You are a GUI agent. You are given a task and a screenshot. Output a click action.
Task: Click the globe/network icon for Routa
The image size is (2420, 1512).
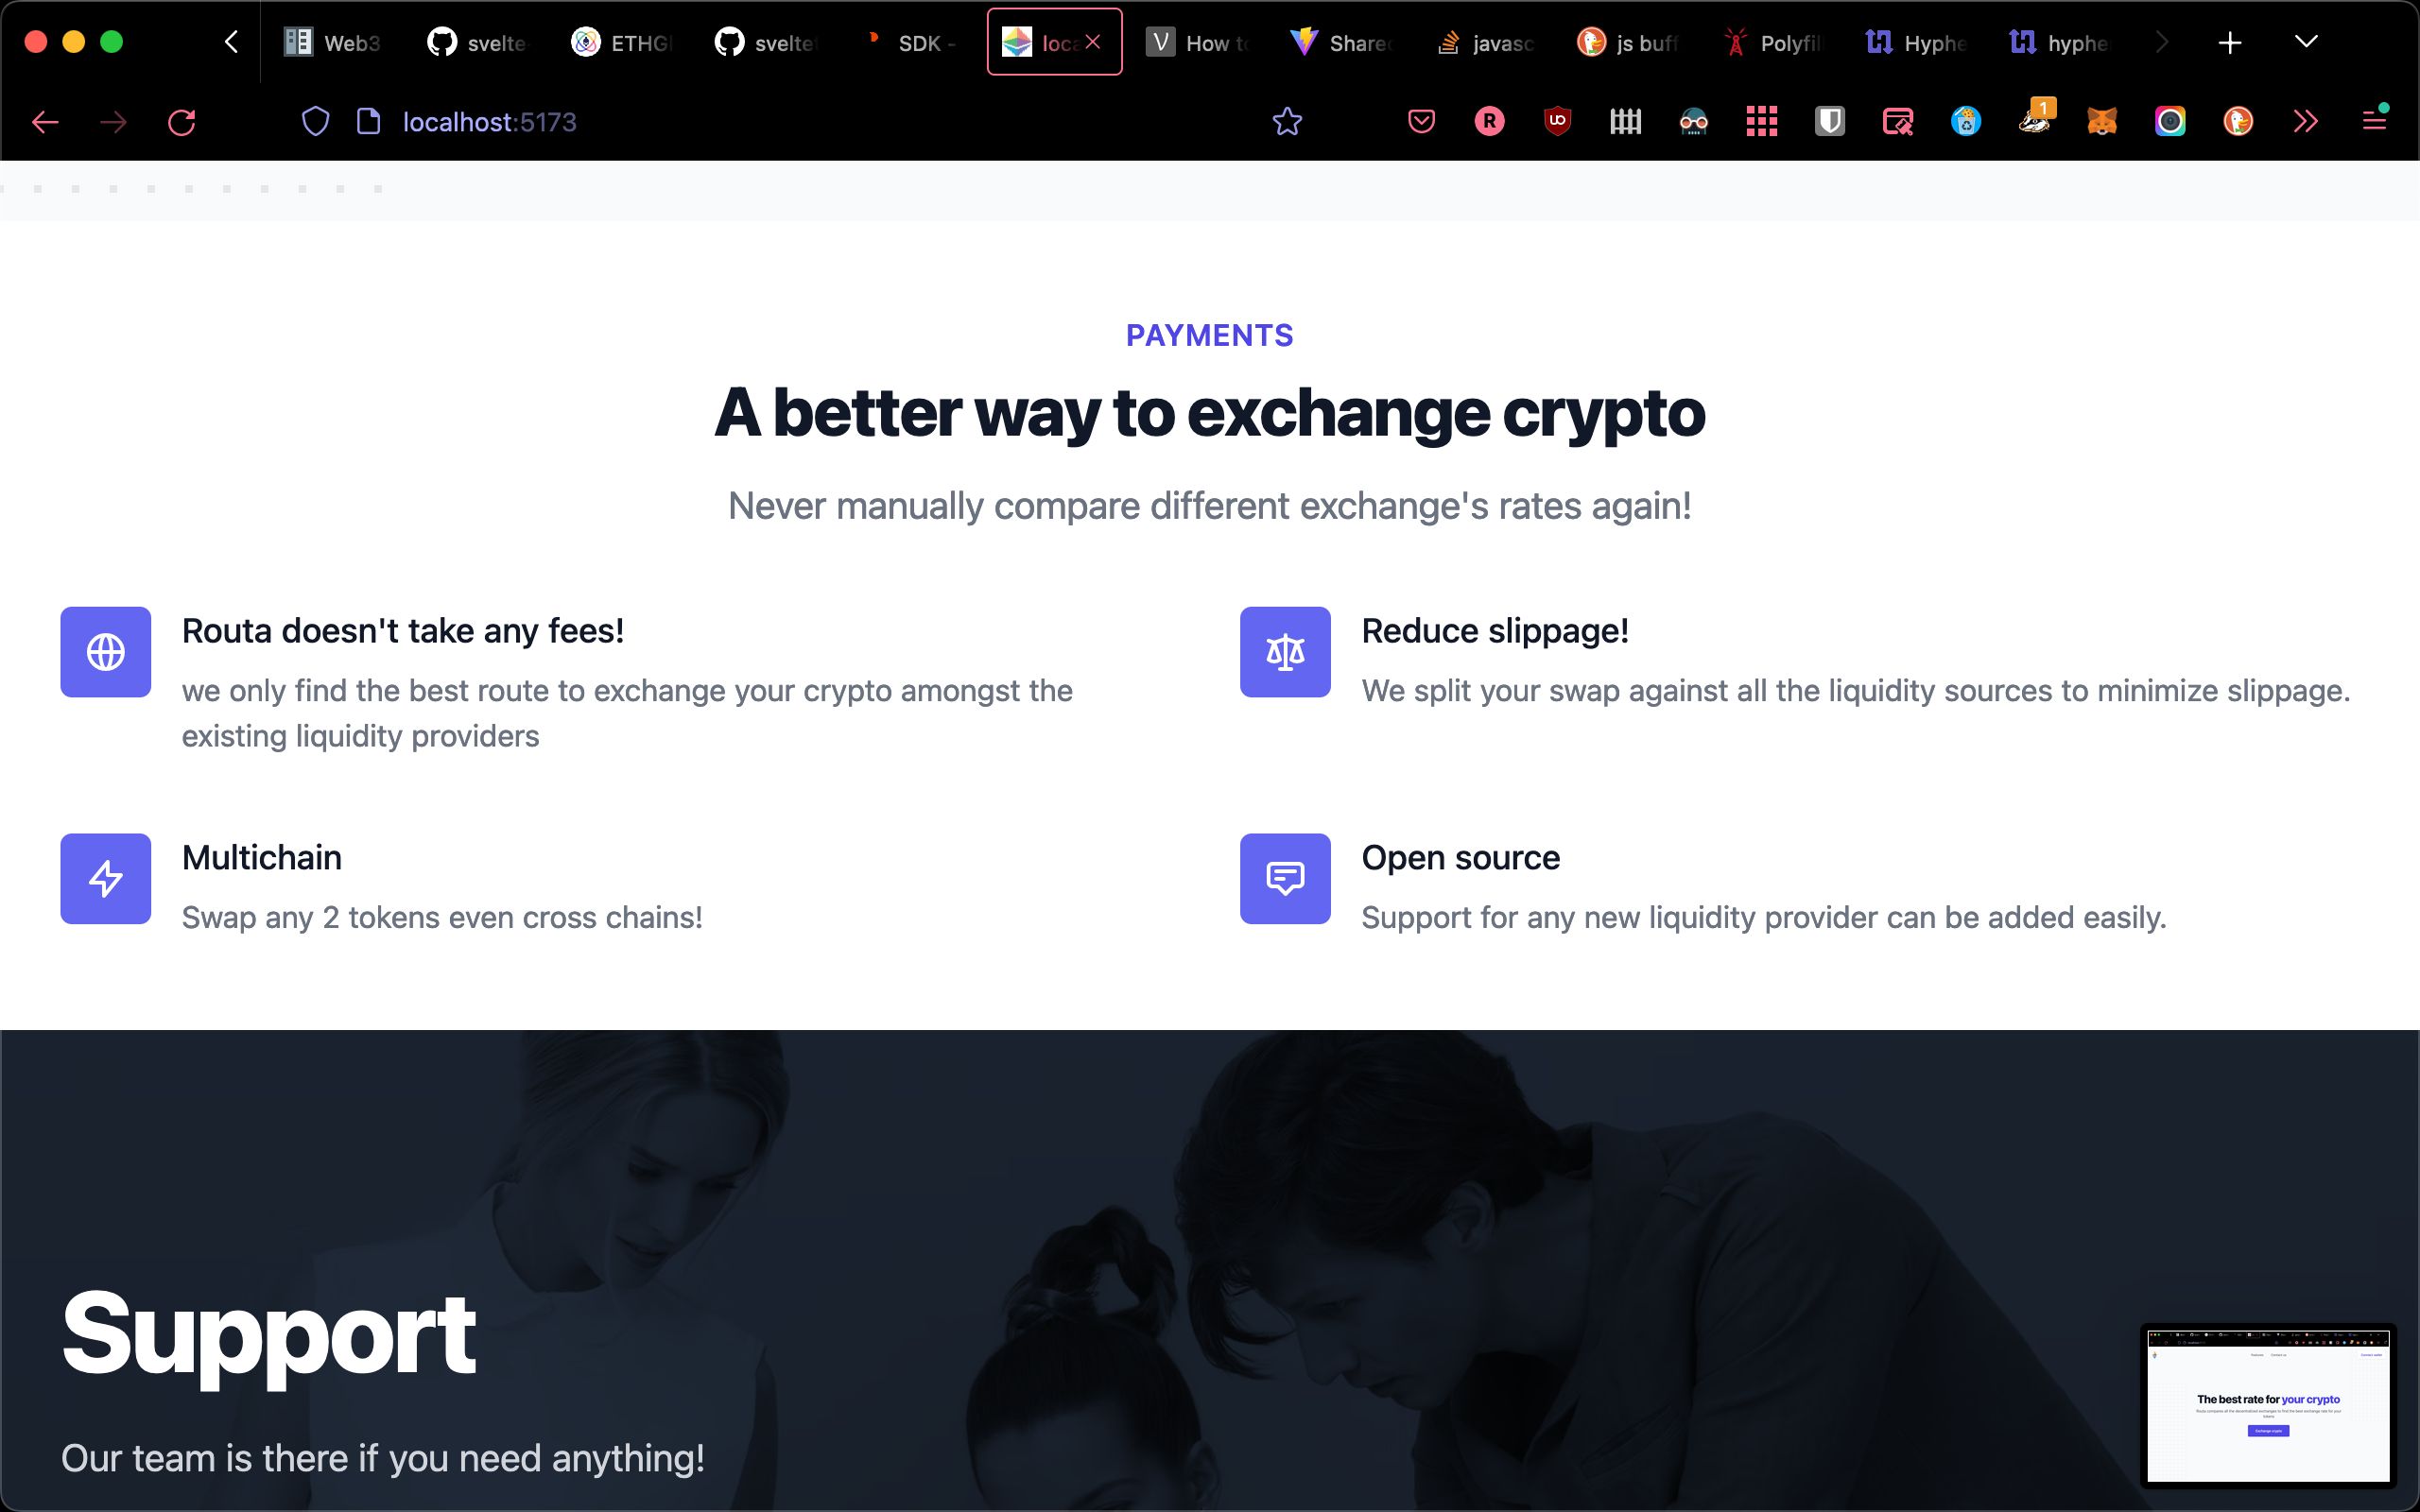106,651
